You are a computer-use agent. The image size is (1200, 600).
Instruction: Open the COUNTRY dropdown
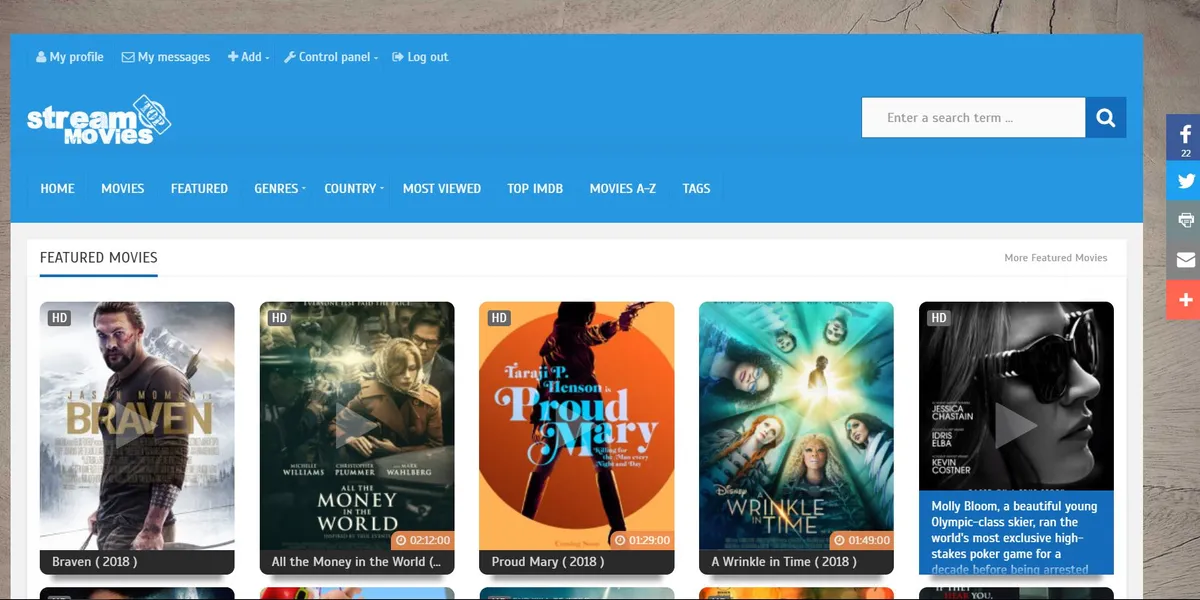[x=351, y=188]
